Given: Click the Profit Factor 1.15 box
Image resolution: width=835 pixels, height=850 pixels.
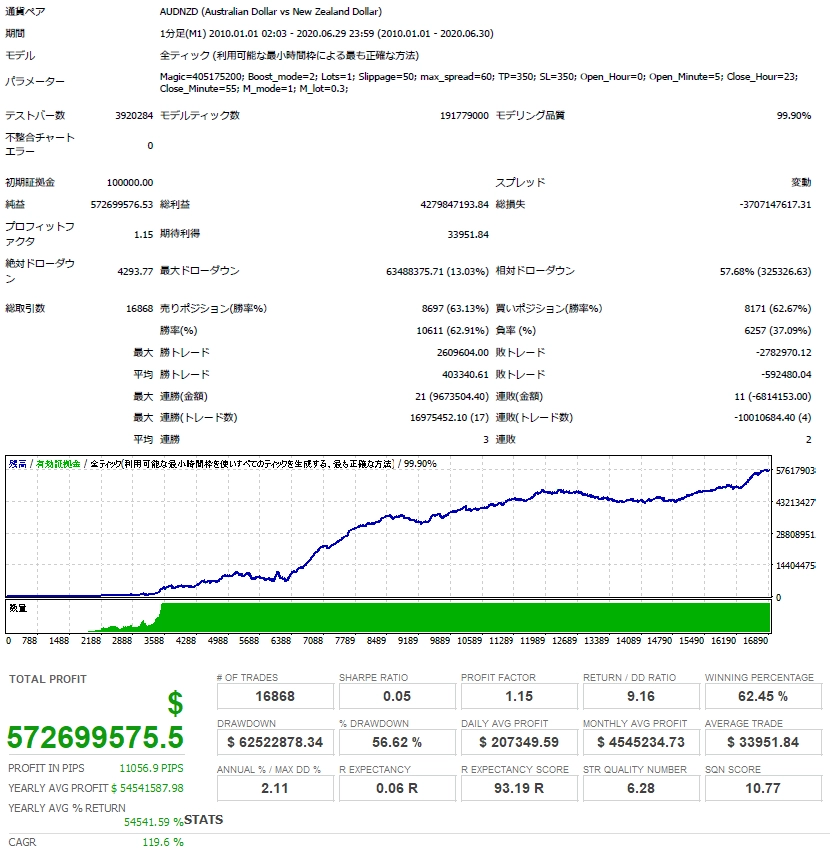Looking at the screenshot, I should click(x=519, y=696).
